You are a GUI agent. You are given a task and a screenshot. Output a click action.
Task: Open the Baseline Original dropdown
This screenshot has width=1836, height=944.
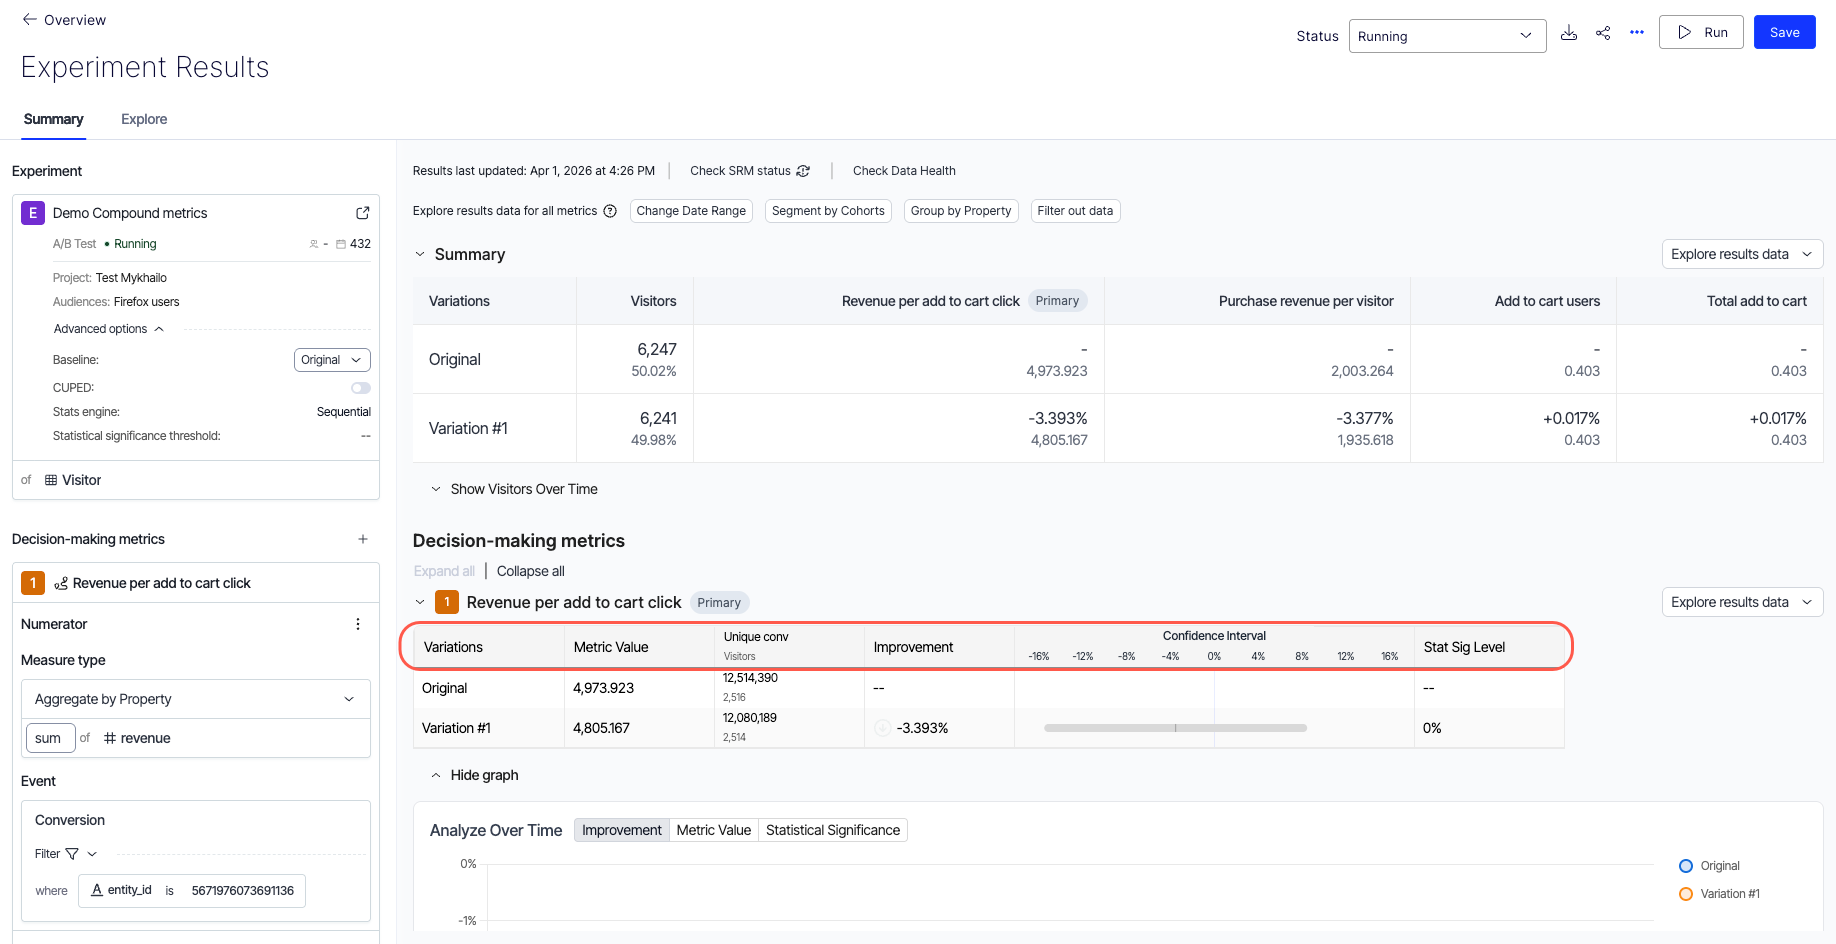coord(332,360)
